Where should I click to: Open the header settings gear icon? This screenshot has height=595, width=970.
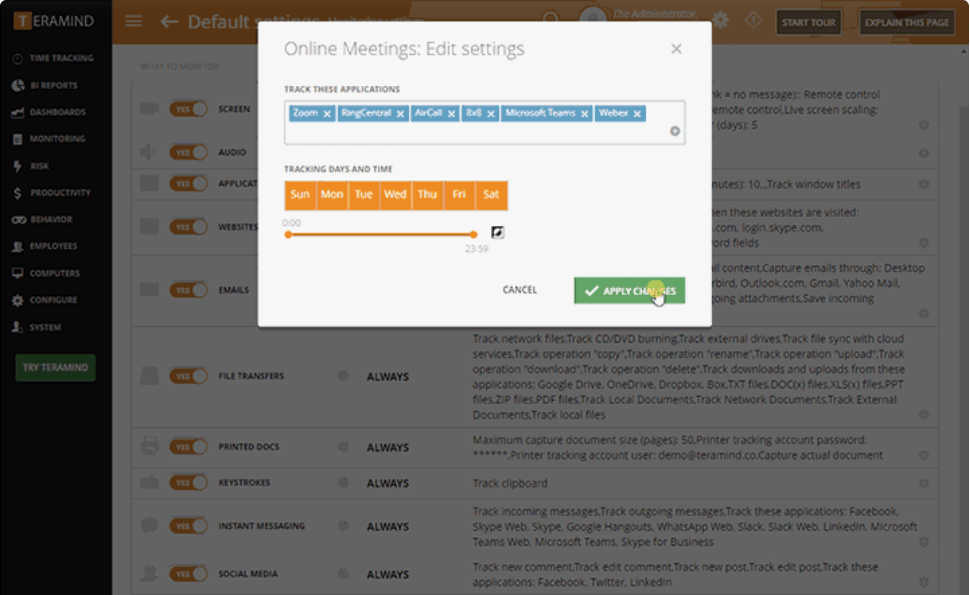721,20
